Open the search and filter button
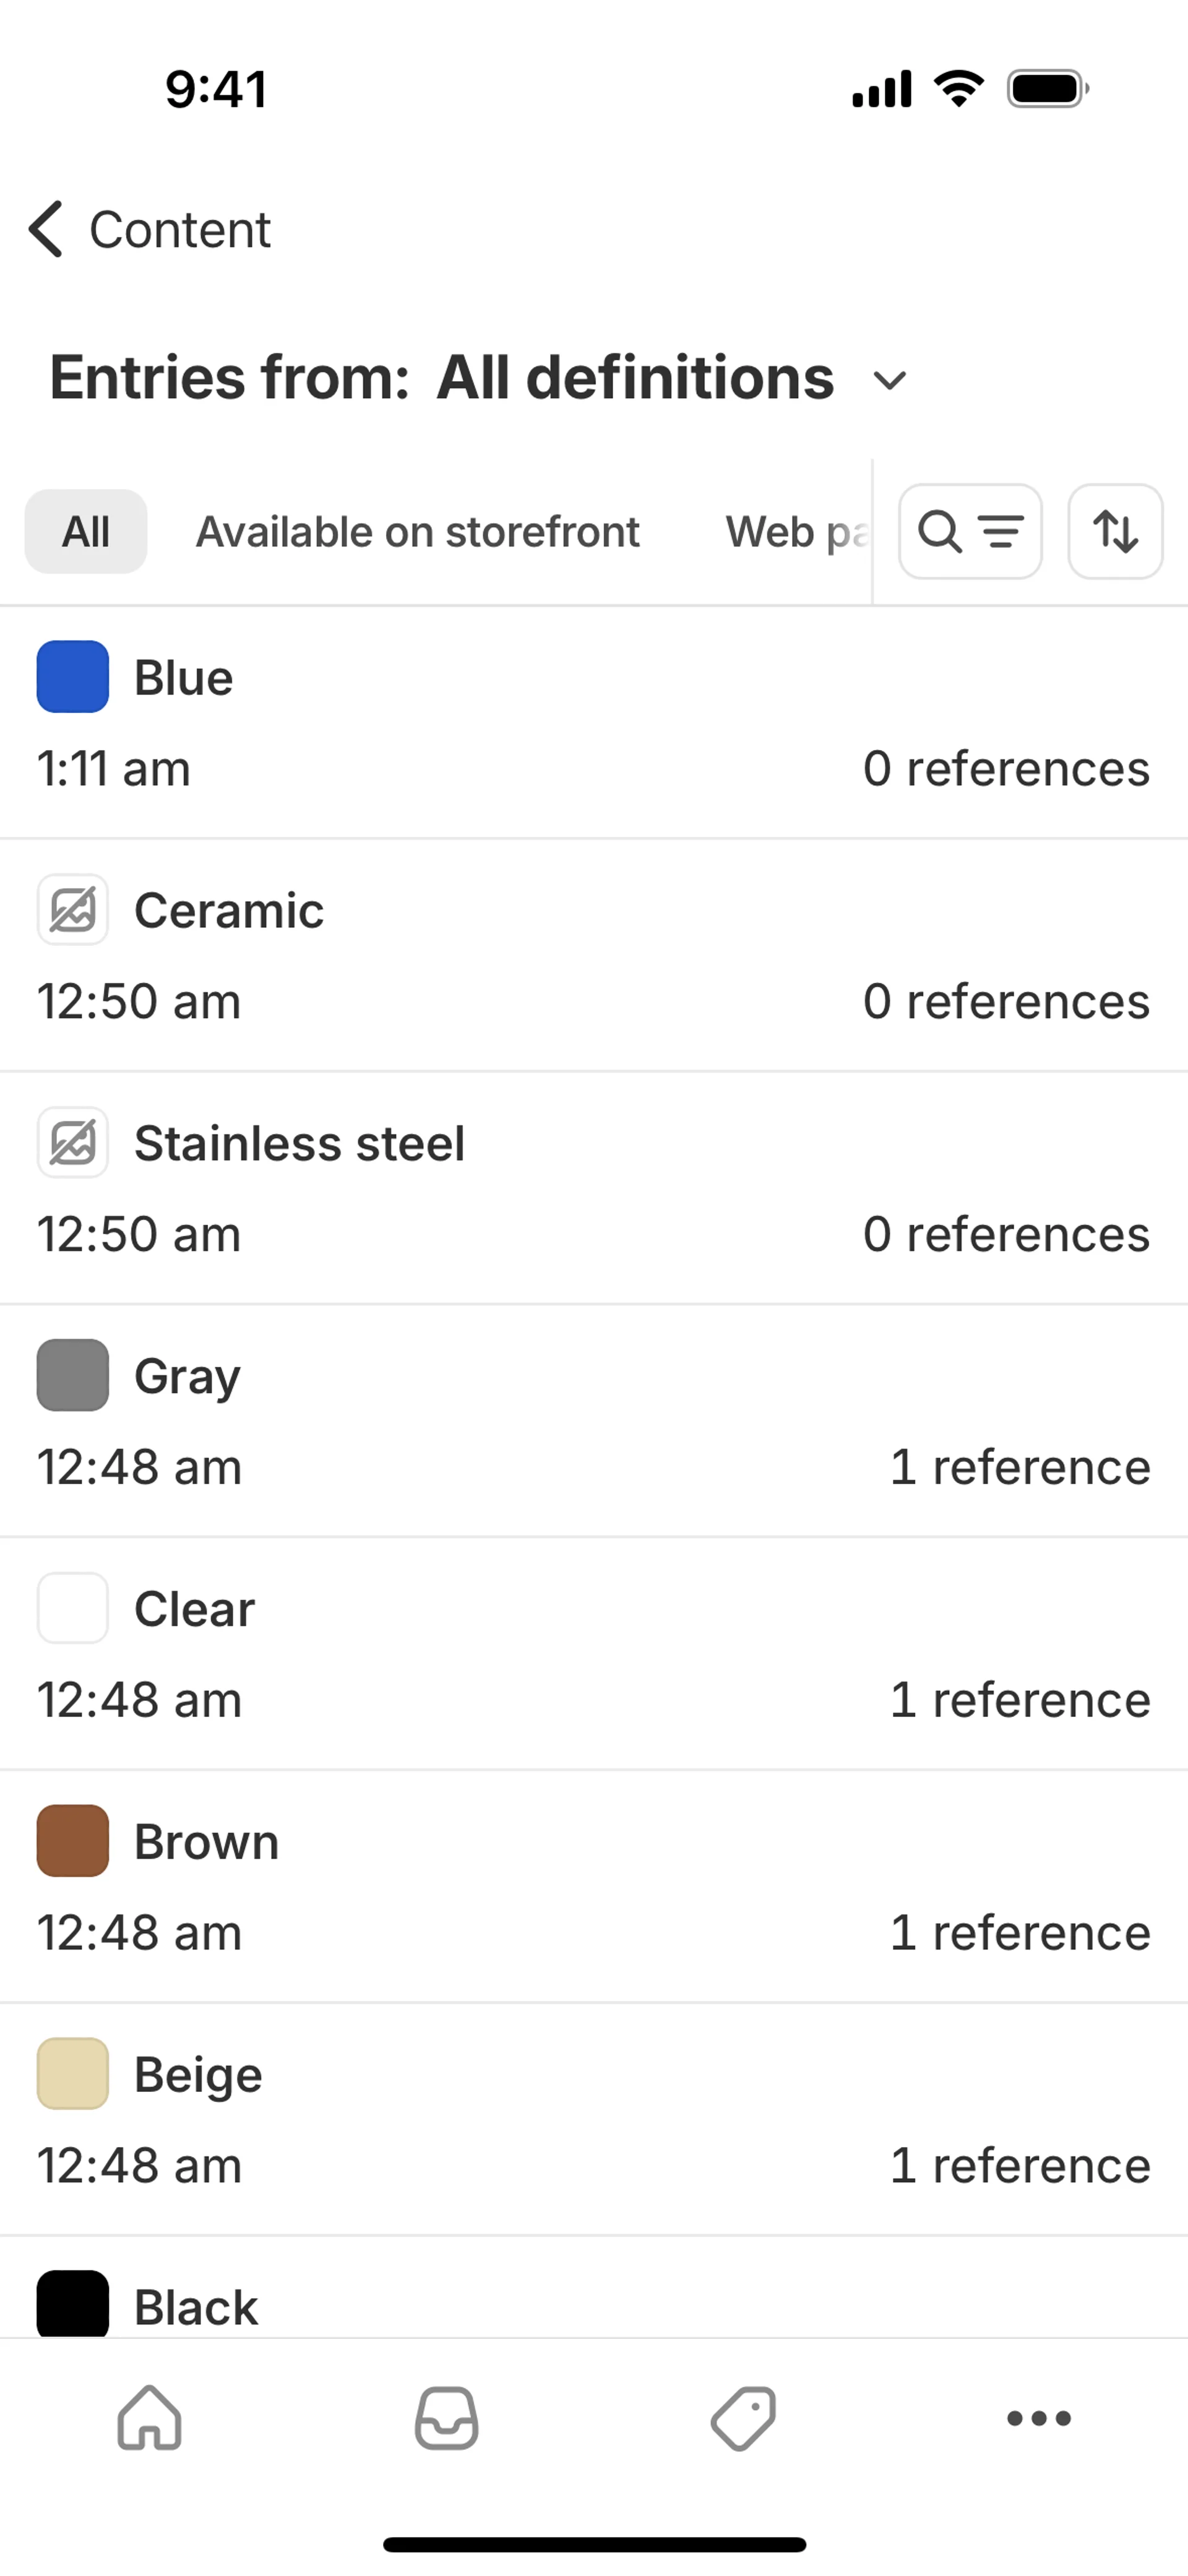 970,532
